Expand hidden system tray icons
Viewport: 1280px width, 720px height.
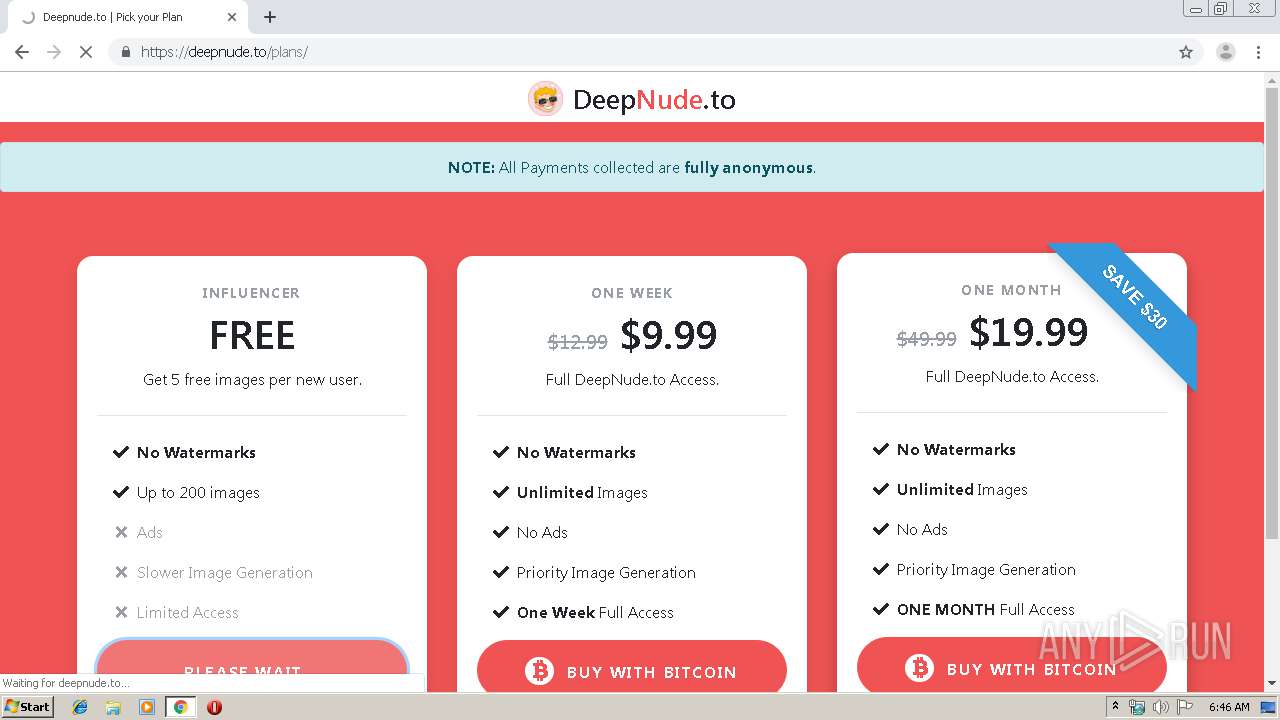pyautogui.click(x=1116, y=707)
